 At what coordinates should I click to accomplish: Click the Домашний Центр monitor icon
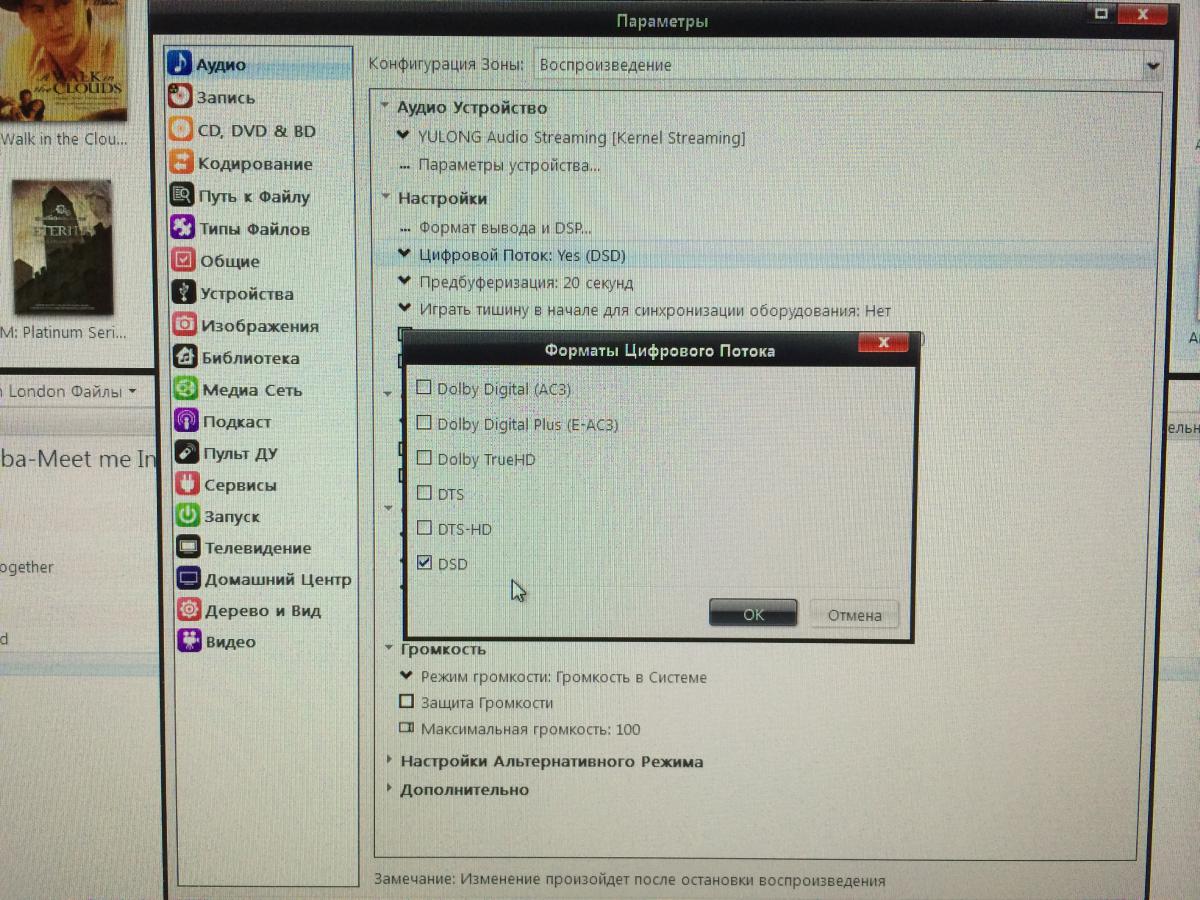pos(189,578)
